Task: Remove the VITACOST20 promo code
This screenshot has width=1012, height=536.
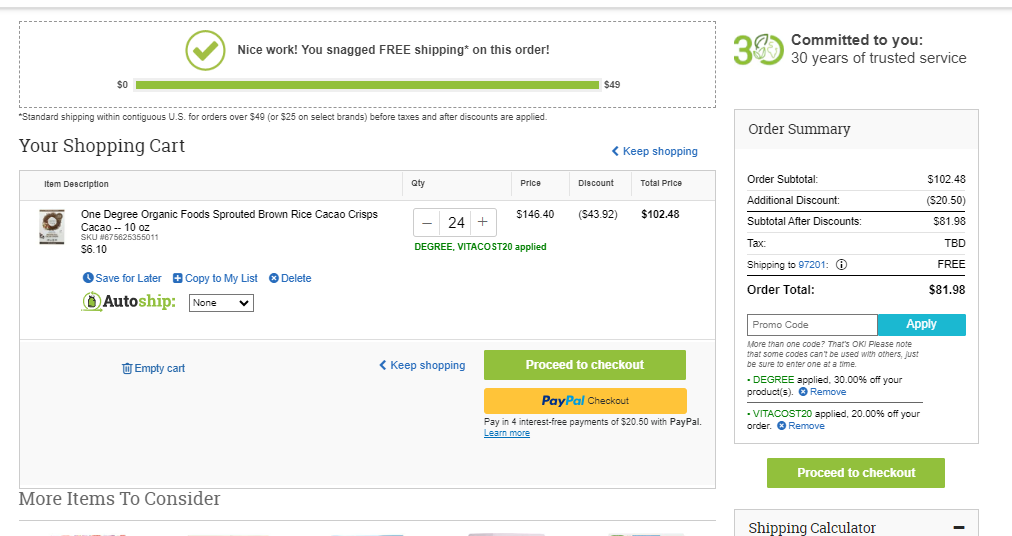Action: [801, 426]
